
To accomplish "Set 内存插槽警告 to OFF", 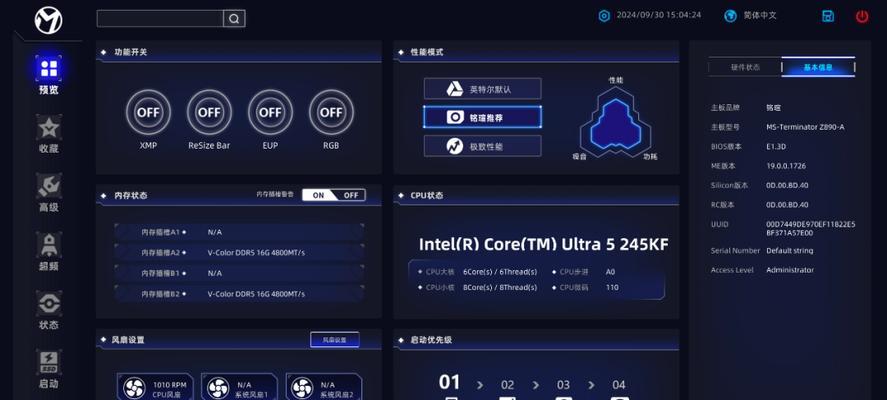I will pos(351,195).
